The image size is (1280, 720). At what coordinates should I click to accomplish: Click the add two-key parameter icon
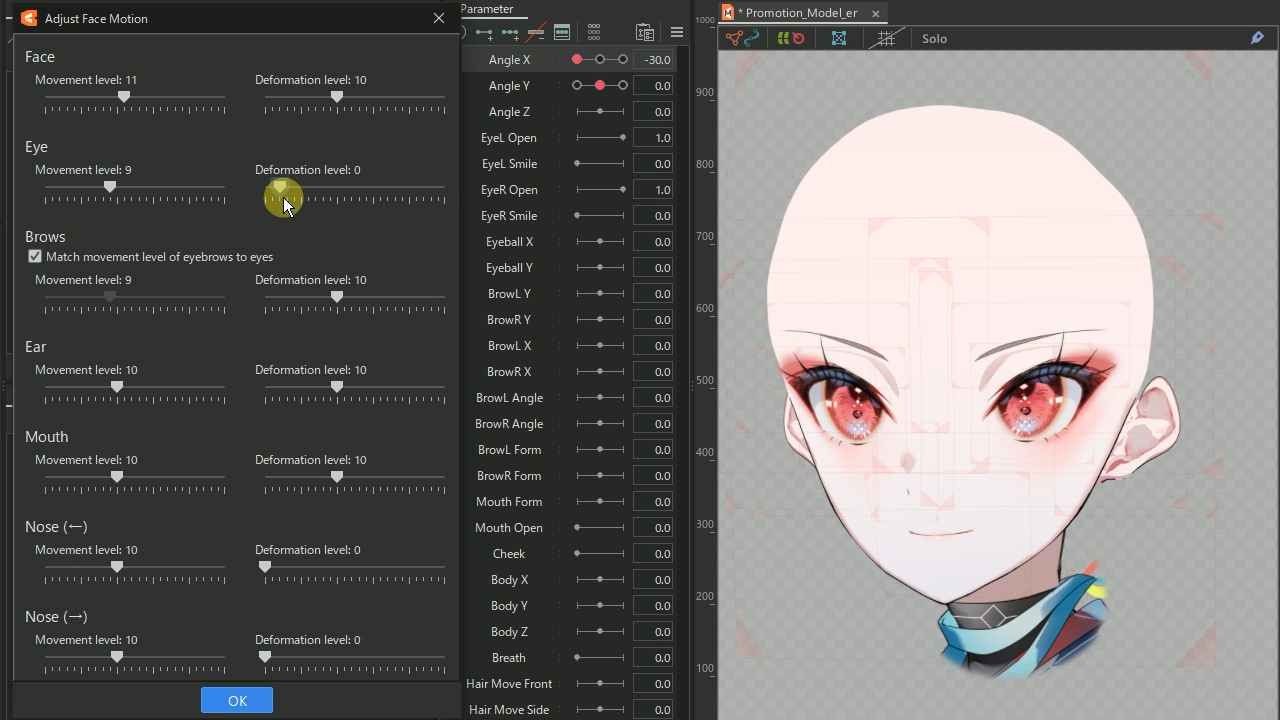pyautogui.click(x=484, y=32)
